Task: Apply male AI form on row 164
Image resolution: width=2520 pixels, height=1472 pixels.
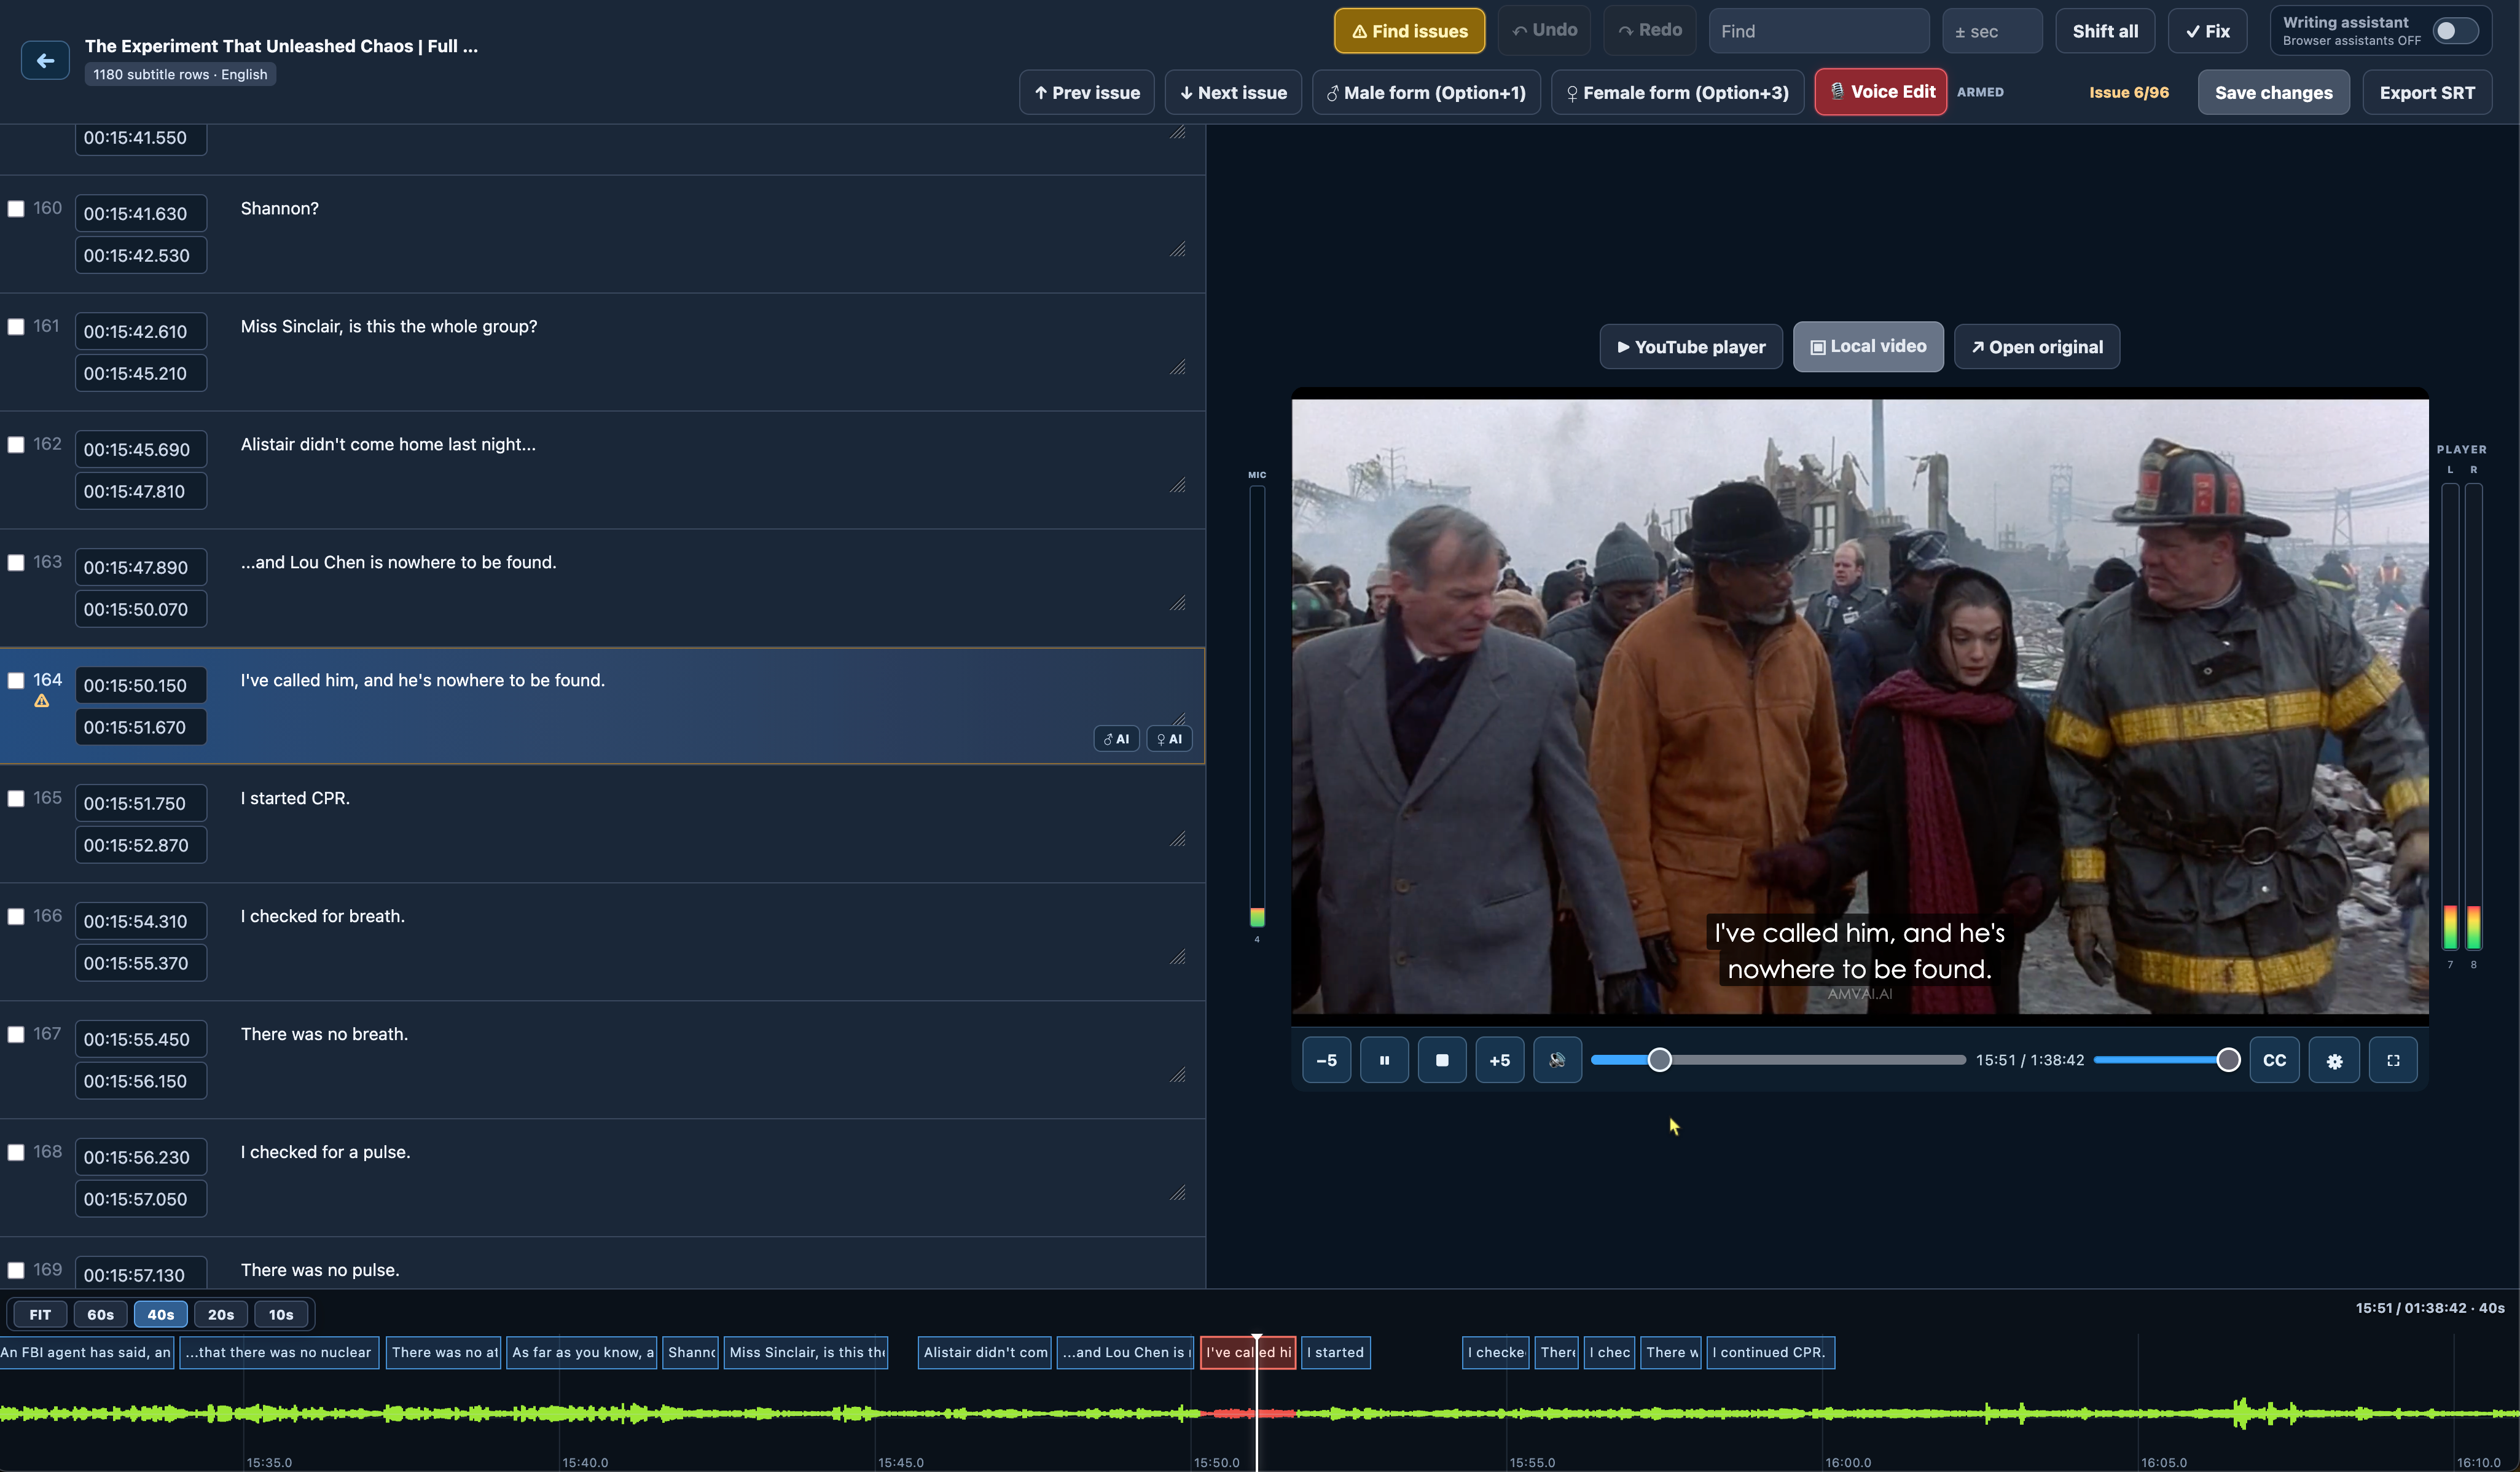Action: [1116, 739]
